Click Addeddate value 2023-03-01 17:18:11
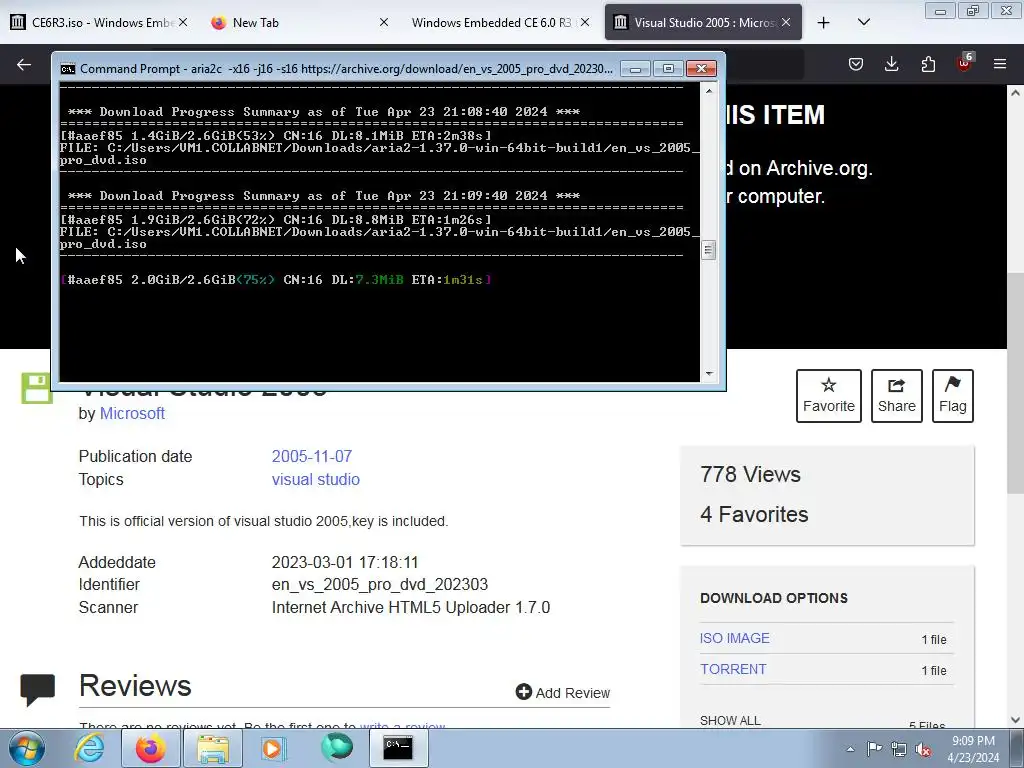 click(x=345, y=562)
